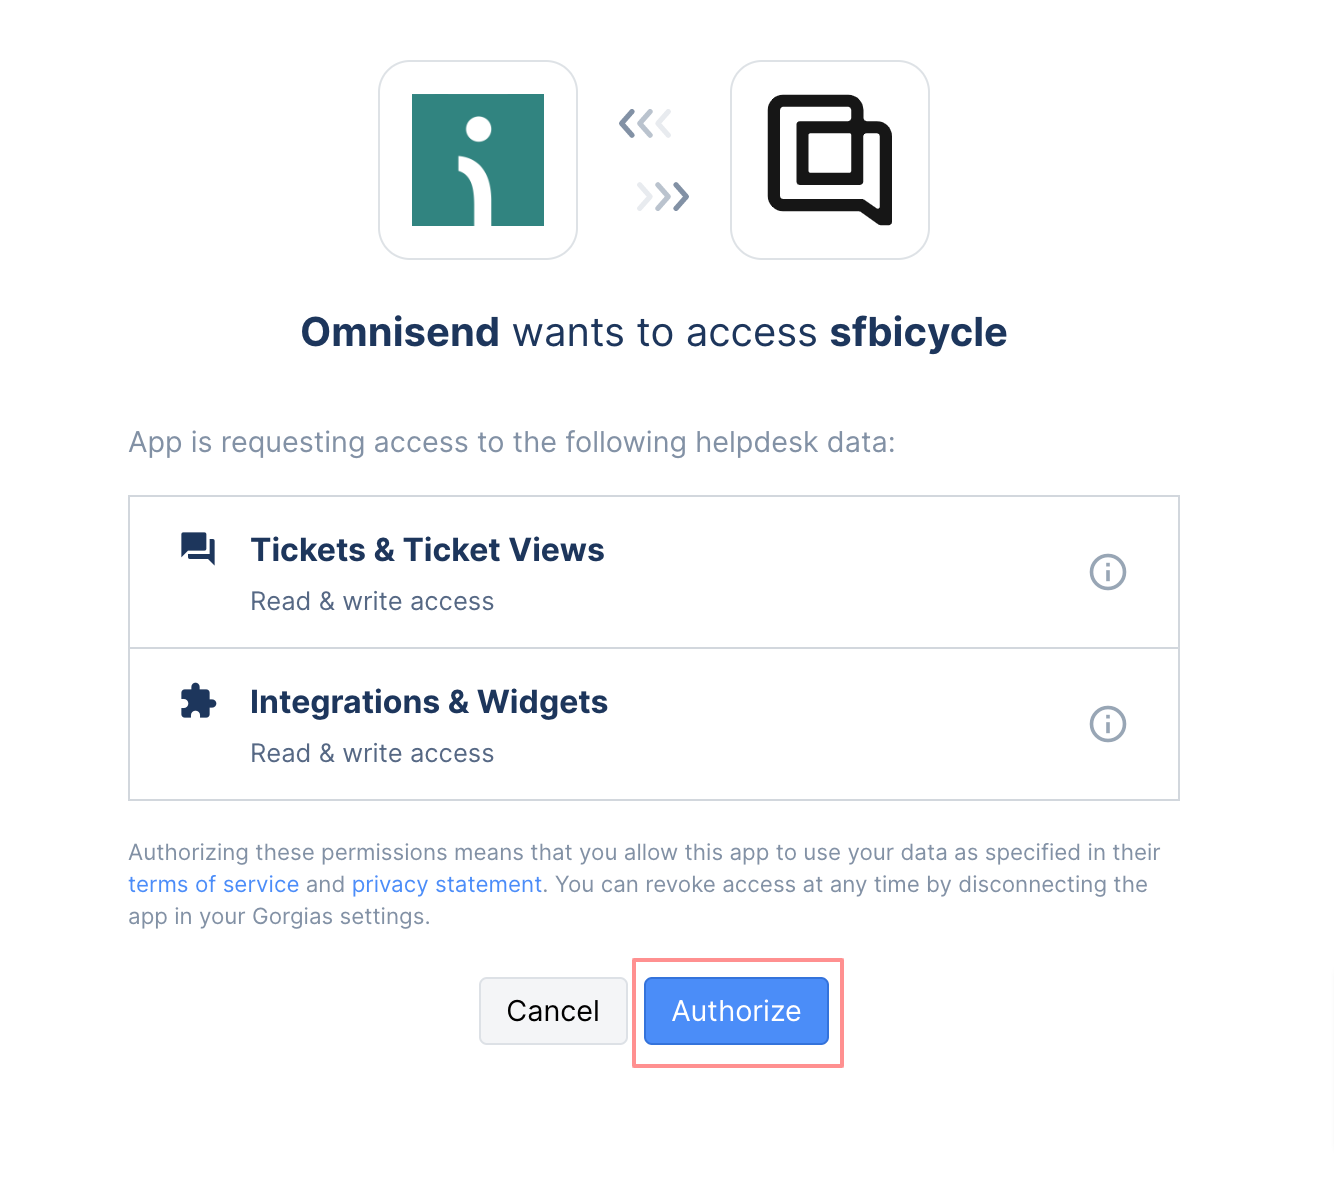Click Read & write access under Tickets
The image size is (1334, 1186).
(372, 601)
